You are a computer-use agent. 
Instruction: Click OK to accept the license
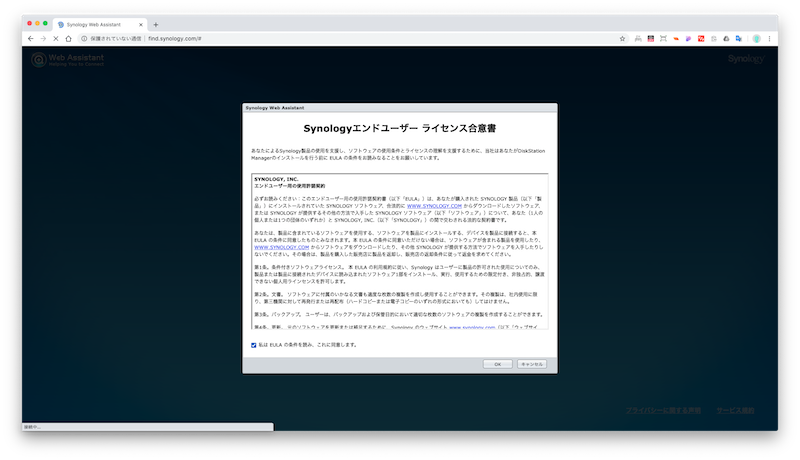pyautogui.click(x=497, y=364)
